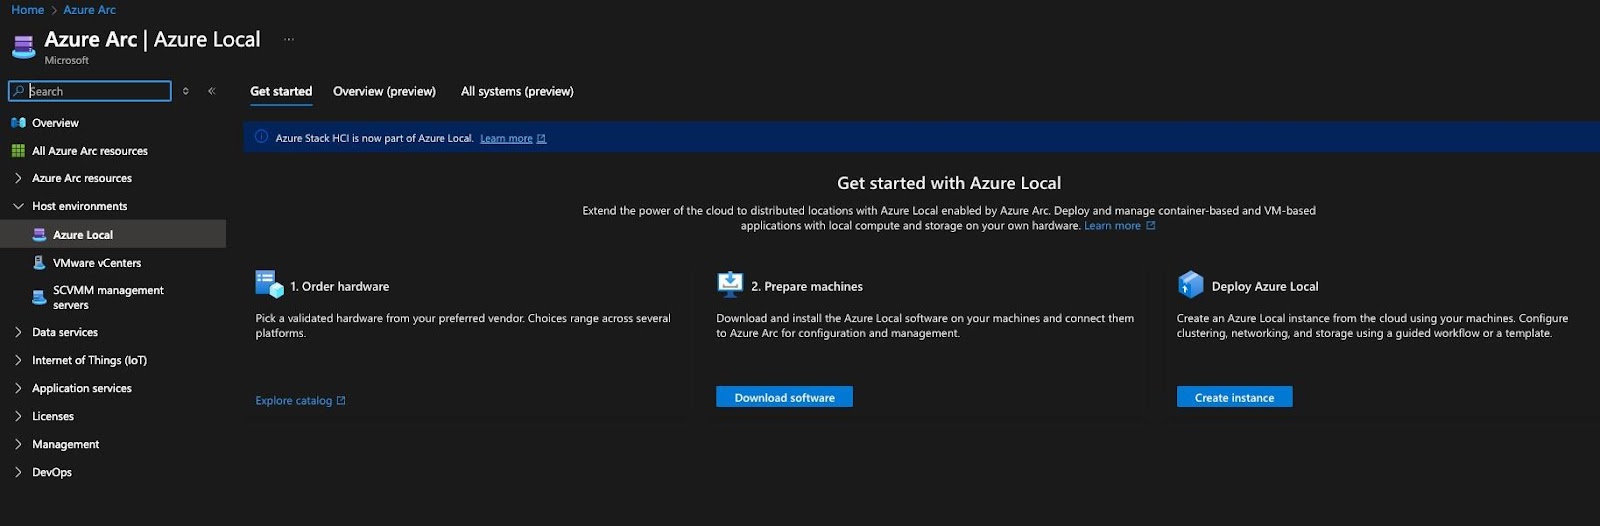1600x526 pixels.
Task: Click the Prepare machines download icon
Action: (x=730, y=284)
